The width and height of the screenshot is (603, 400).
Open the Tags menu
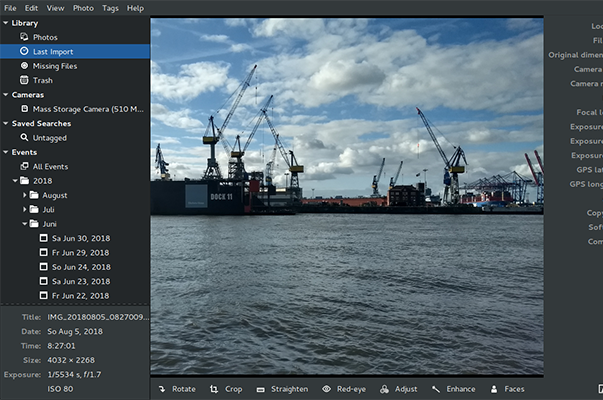[x=110, y=8]
